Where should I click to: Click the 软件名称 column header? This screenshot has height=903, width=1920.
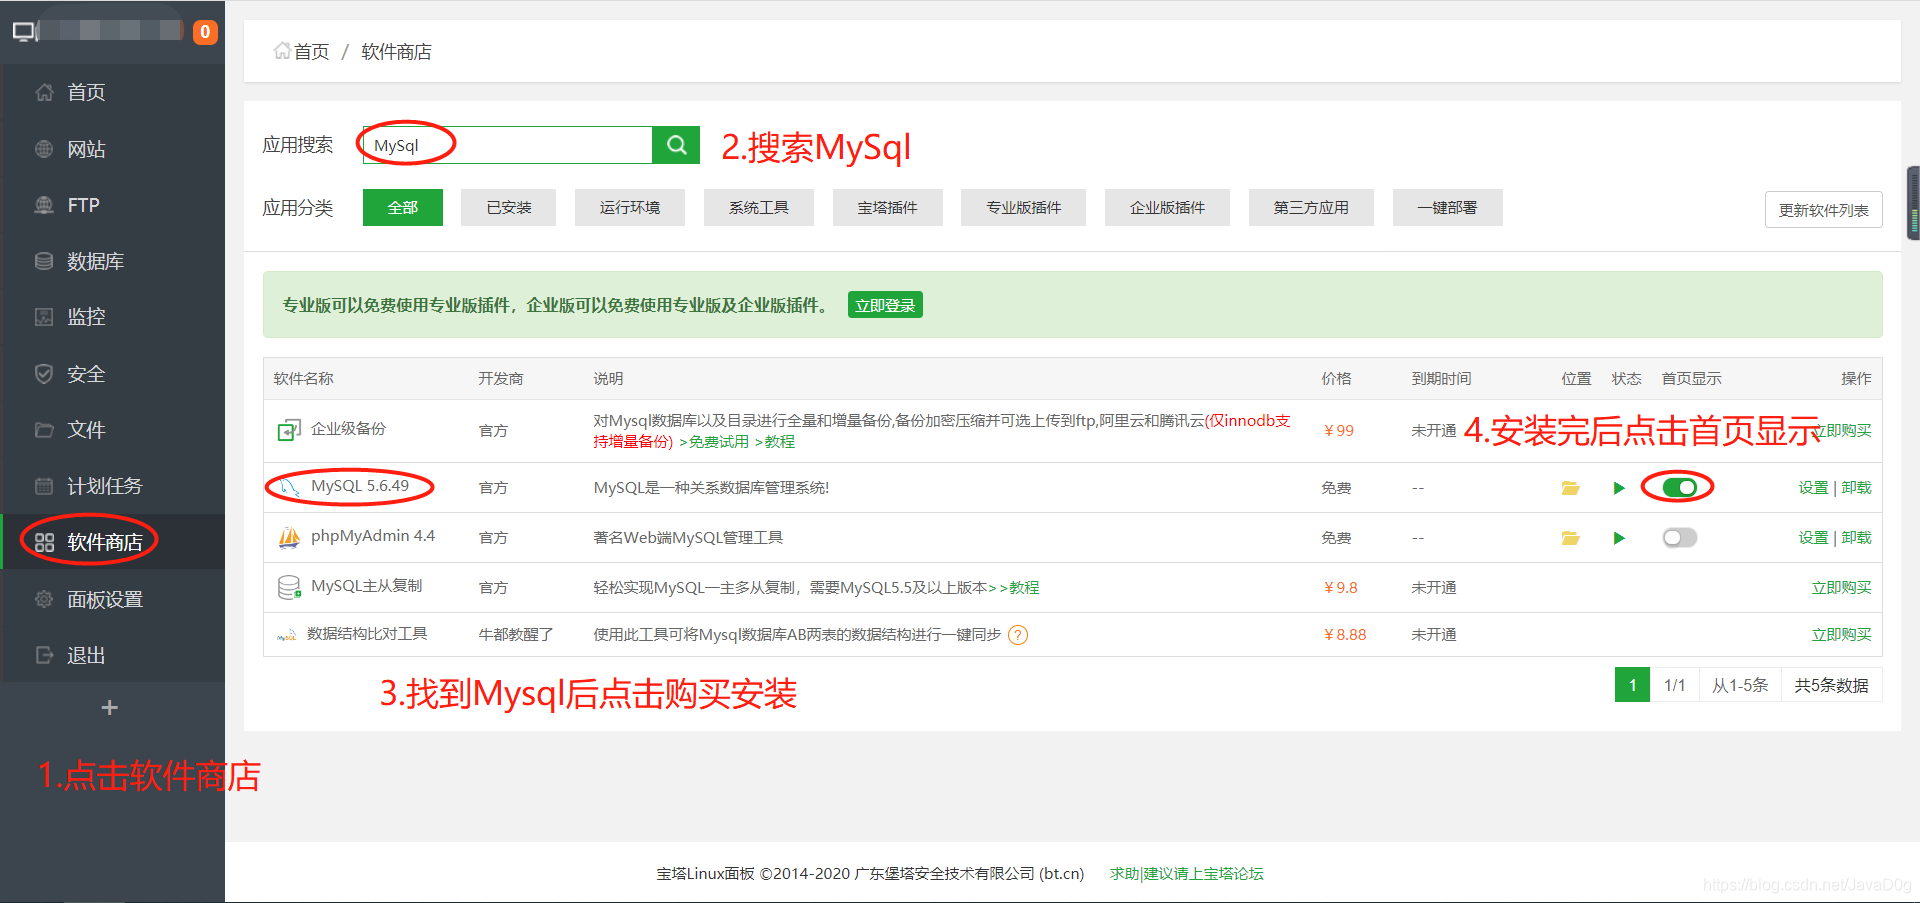[304, 378]
